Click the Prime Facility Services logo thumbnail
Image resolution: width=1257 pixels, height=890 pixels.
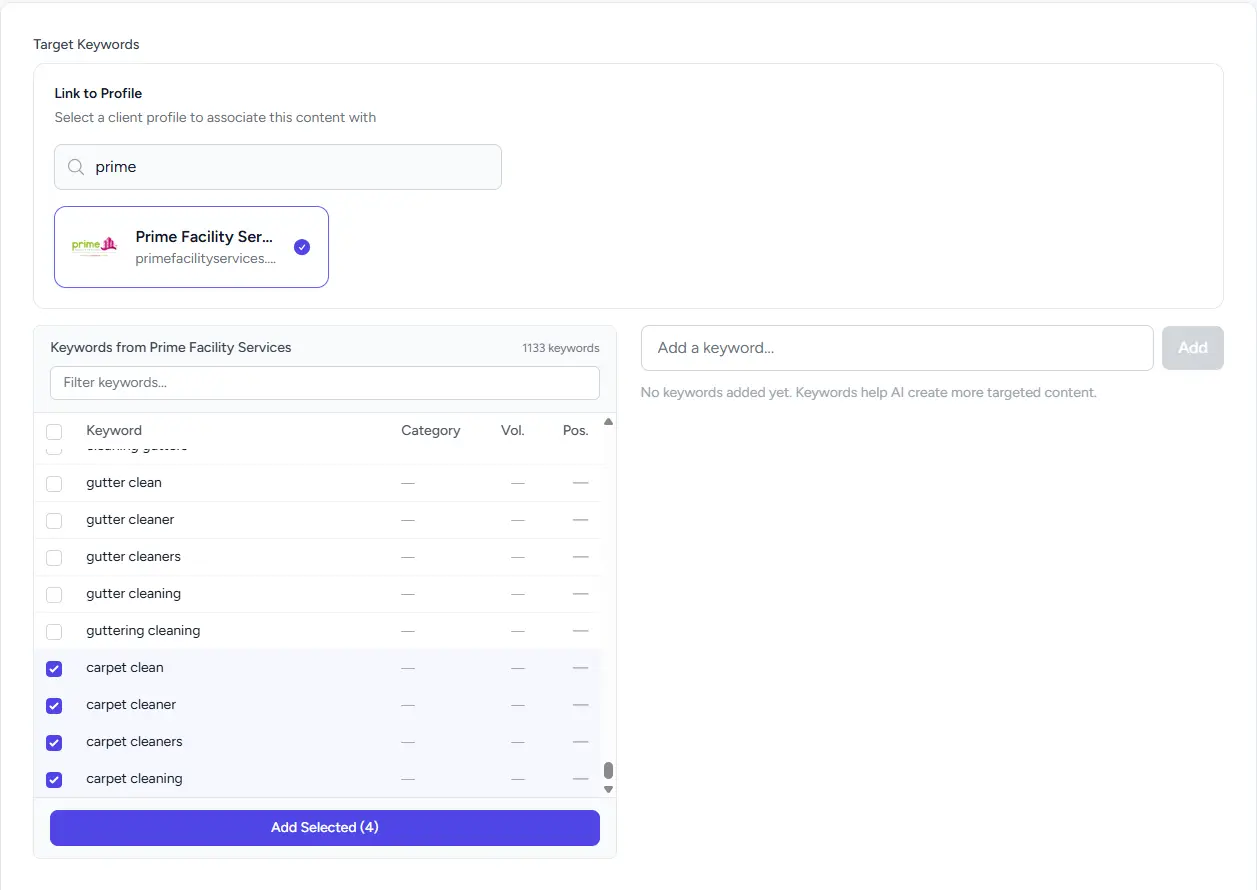click(95, 247)
